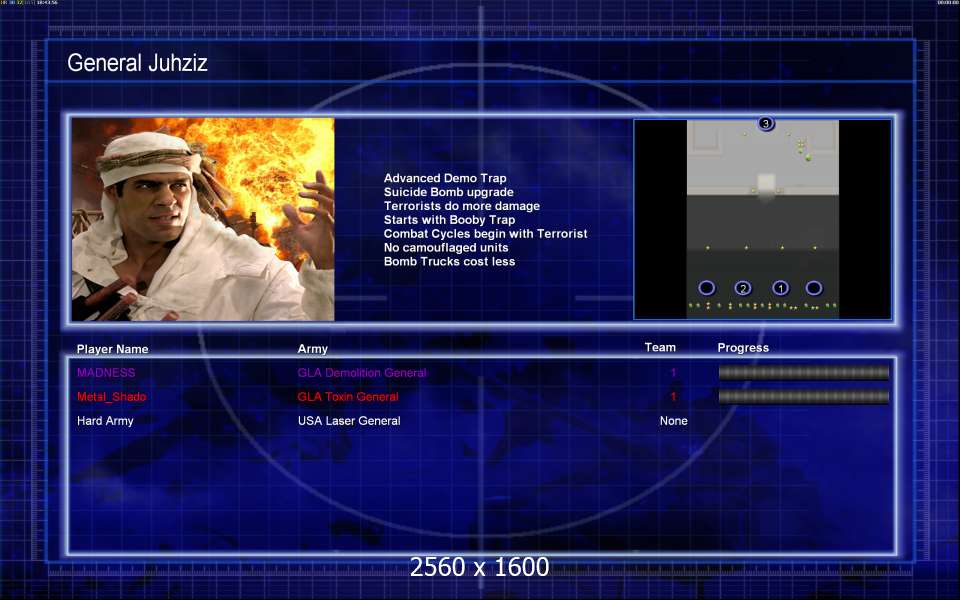
Task: Click Metal_Shado loading progress bar
Action: (803, 397)
